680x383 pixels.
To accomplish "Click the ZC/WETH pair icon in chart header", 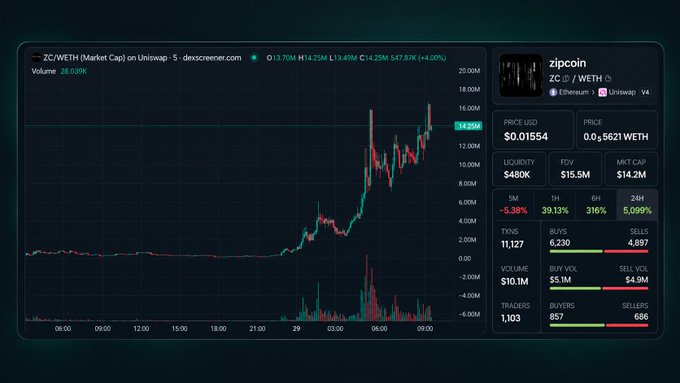I will (x=36, y=57).
